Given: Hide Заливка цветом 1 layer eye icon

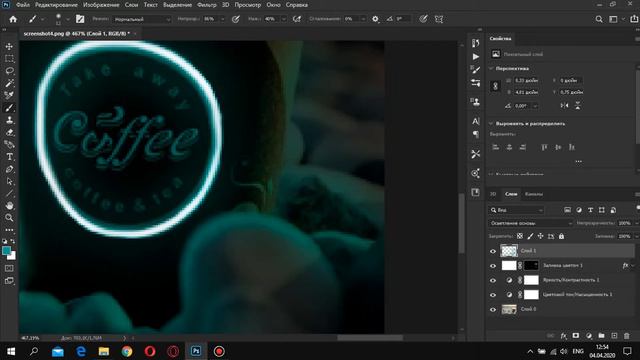Looking at the screenshot, I should (x=493, y=266).
